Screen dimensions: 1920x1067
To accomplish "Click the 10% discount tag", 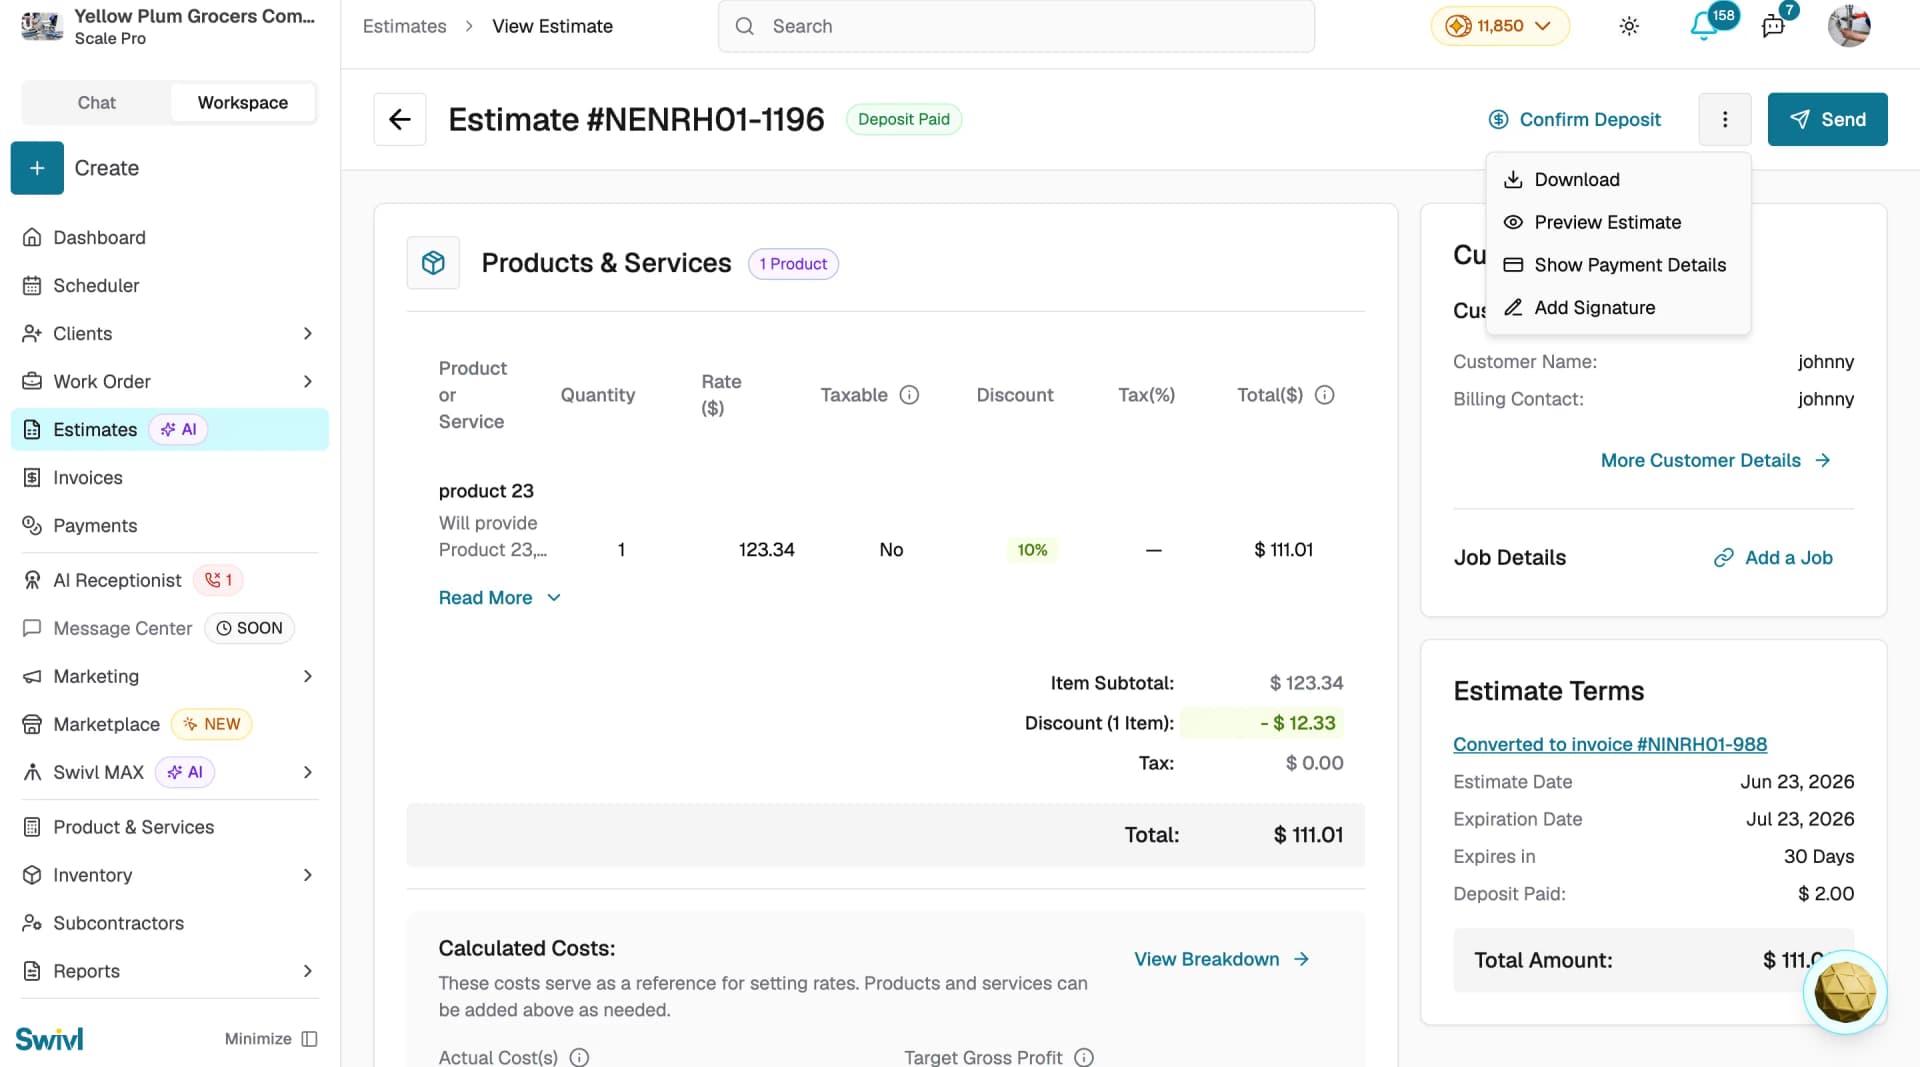I will point(1032,550).
